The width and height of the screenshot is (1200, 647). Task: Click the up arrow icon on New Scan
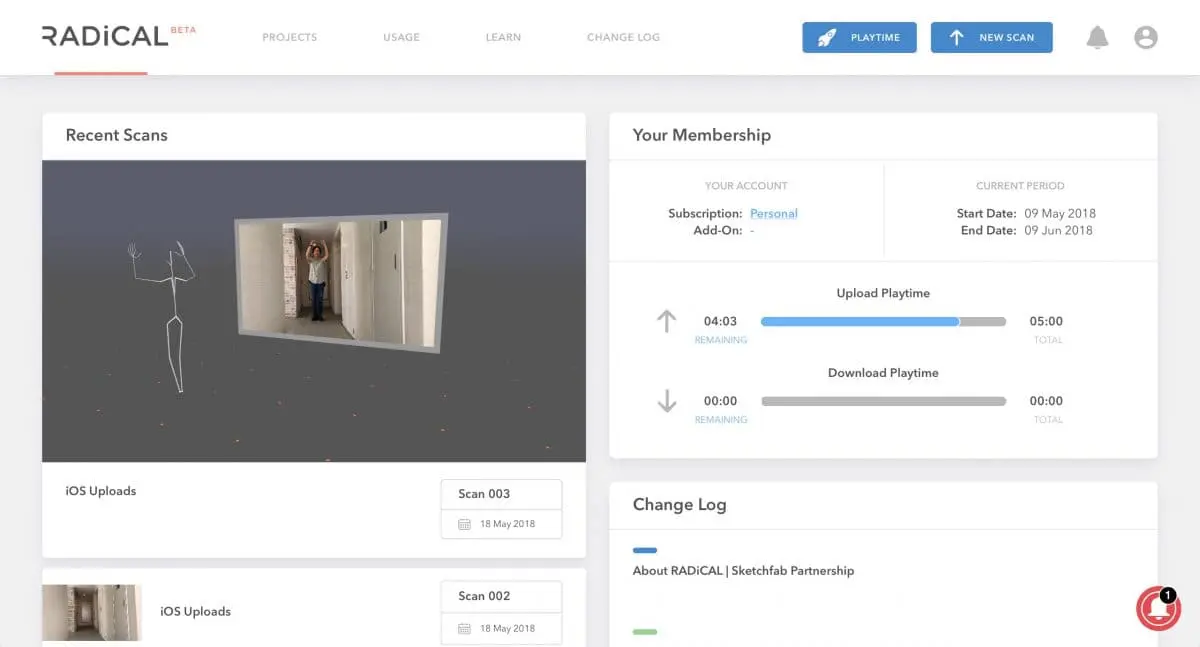point(956,38)
